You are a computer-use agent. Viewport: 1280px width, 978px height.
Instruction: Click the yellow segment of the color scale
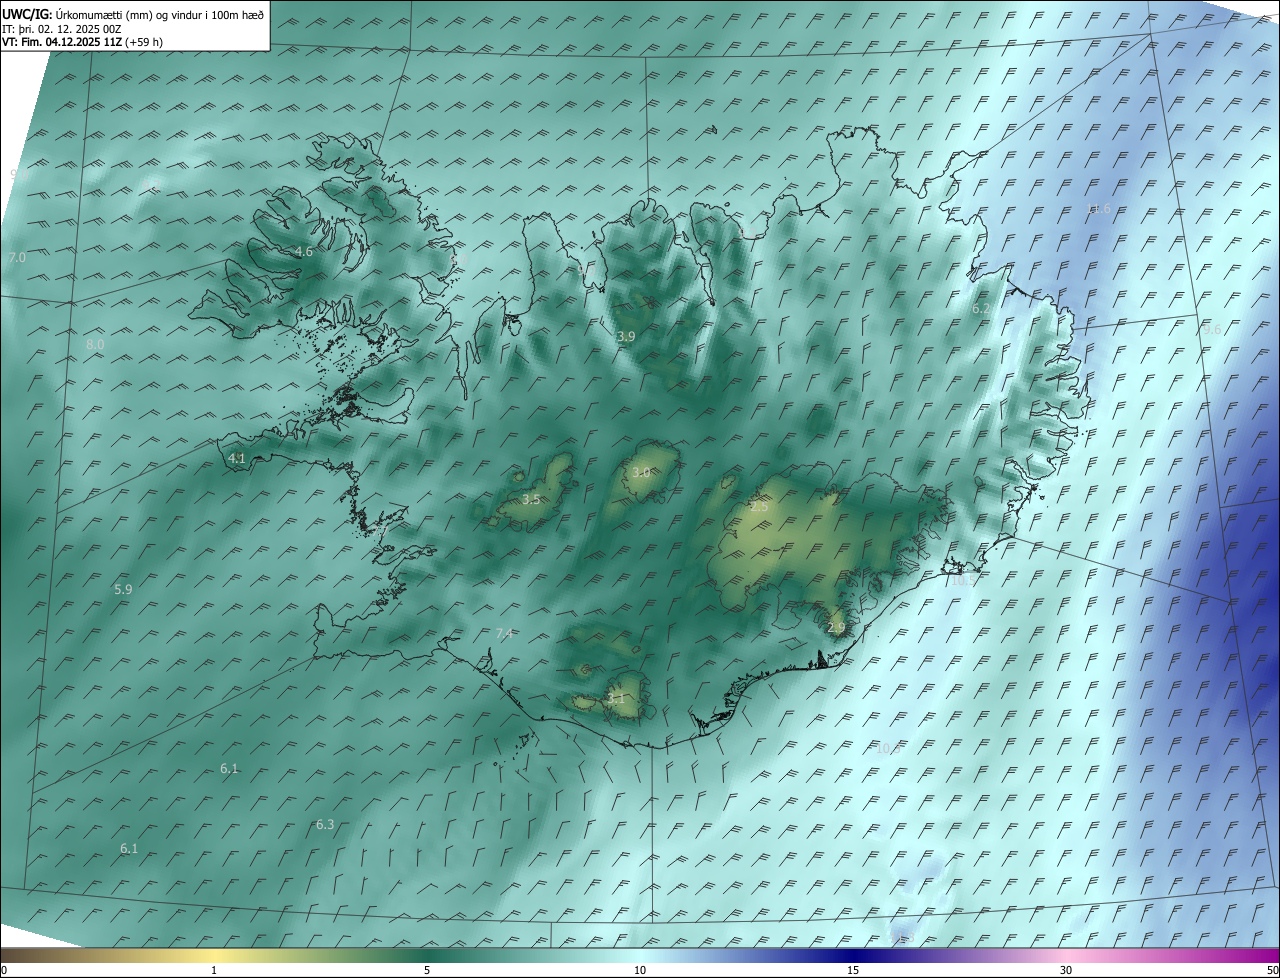coord(214,955)
